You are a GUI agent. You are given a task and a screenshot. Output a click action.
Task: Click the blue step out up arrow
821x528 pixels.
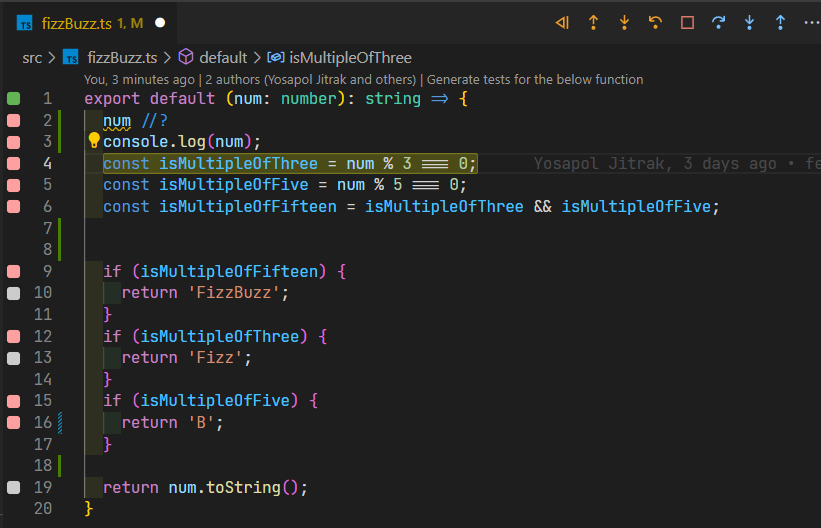780,22
